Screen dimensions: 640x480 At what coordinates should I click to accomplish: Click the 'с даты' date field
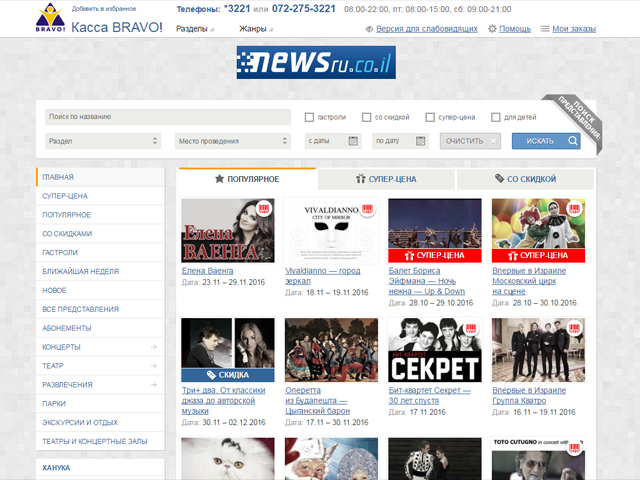tap(333, 141)
